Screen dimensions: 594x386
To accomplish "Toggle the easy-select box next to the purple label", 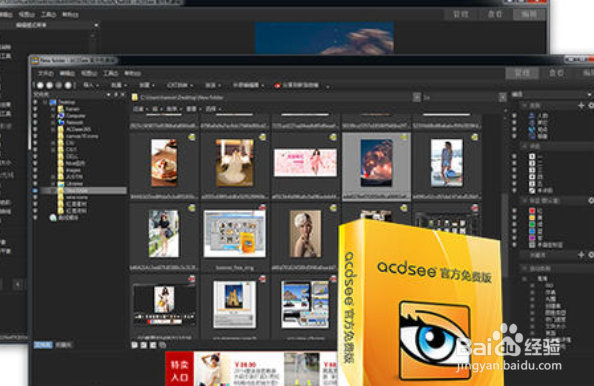I will tap(514, 238).
